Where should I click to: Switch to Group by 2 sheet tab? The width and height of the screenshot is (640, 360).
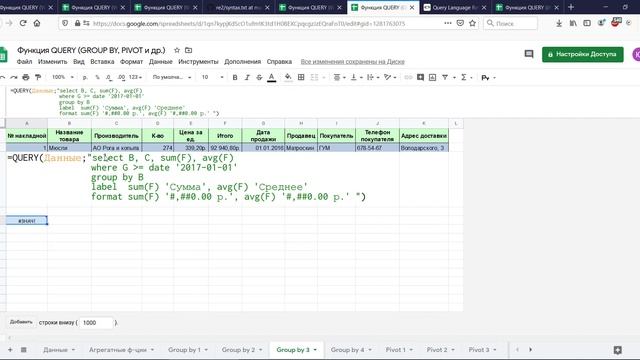pos(242,350)
